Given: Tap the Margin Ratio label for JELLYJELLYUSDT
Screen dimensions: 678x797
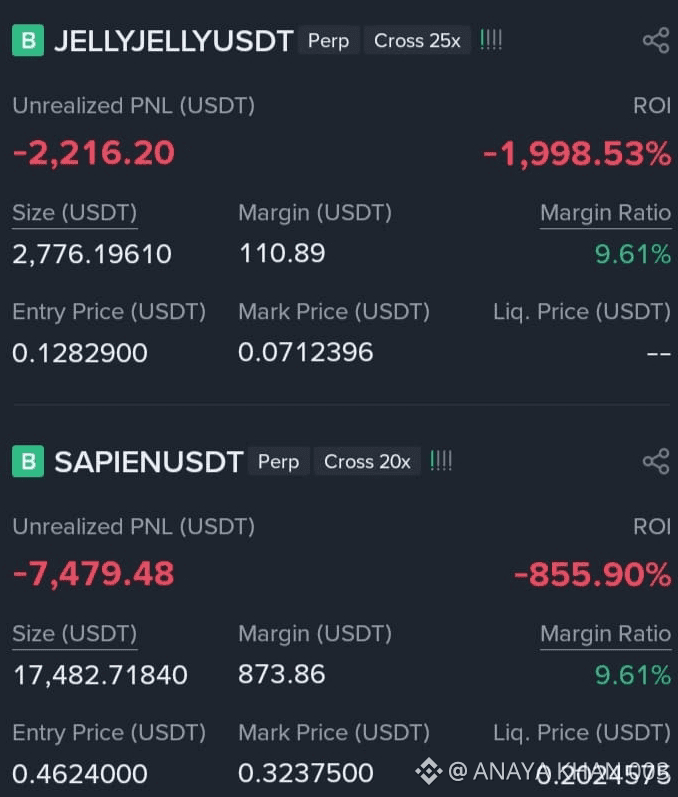Looking at the screenshot, I should (605, 213).
